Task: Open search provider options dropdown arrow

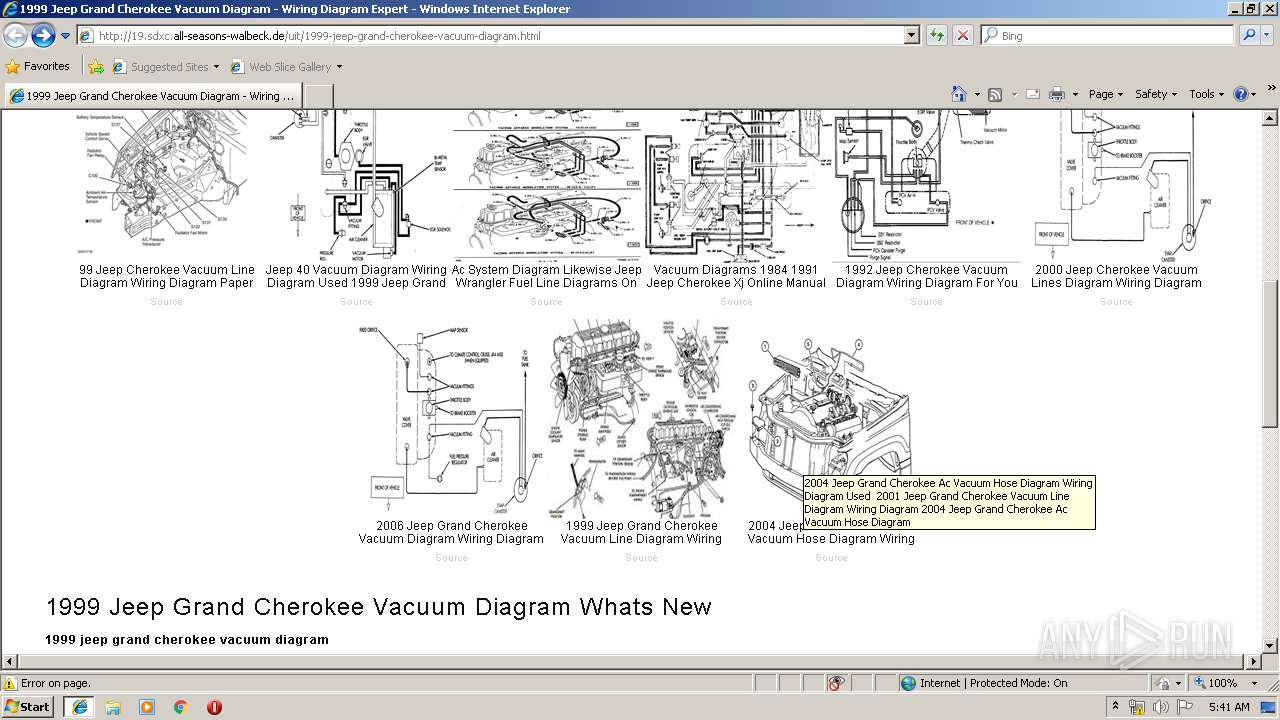Action: click(1268, 35)
